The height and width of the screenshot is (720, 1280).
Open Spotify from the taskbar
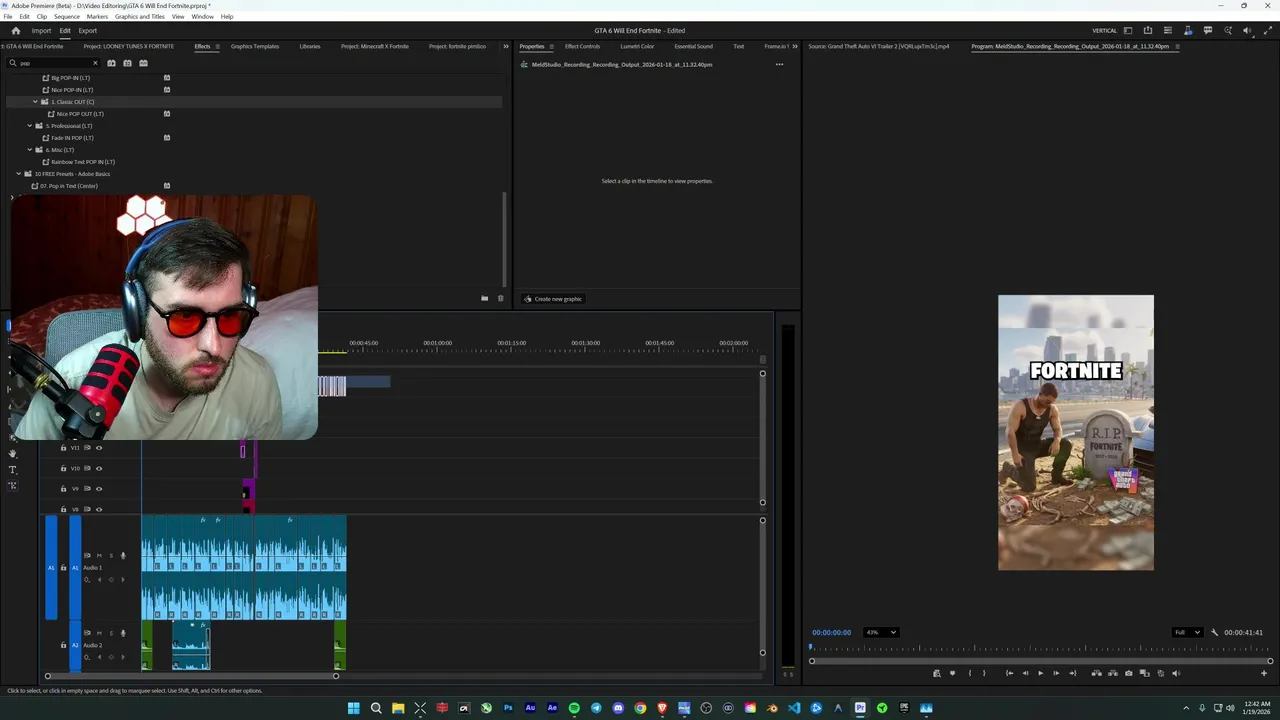click(574, 708)
